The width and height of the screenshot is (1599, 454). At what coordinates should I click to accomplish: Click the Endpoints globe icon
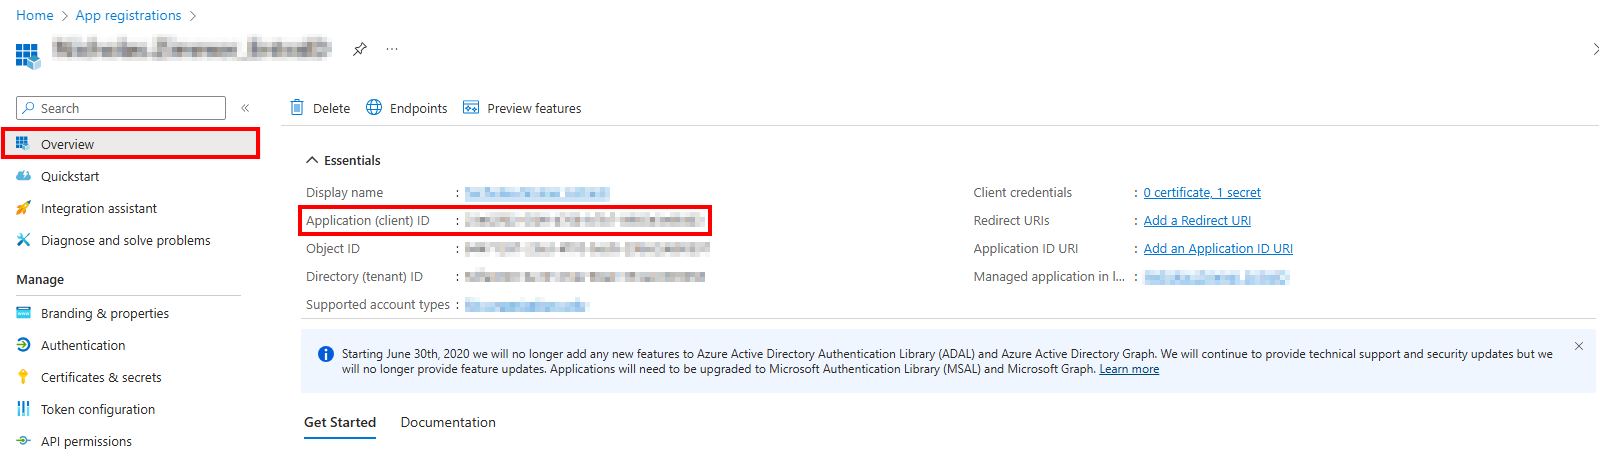point(374,107)
